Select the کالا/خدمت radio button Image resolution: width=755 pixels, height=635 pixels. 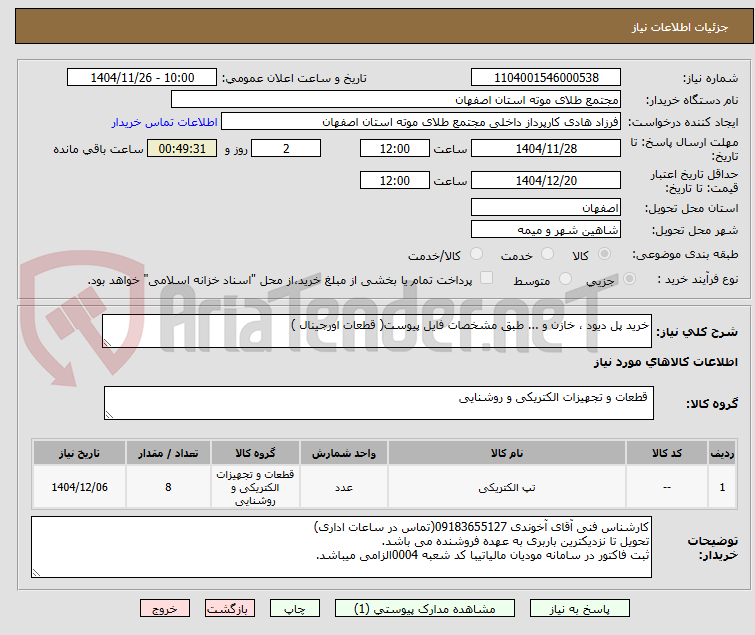click(476, 254)
